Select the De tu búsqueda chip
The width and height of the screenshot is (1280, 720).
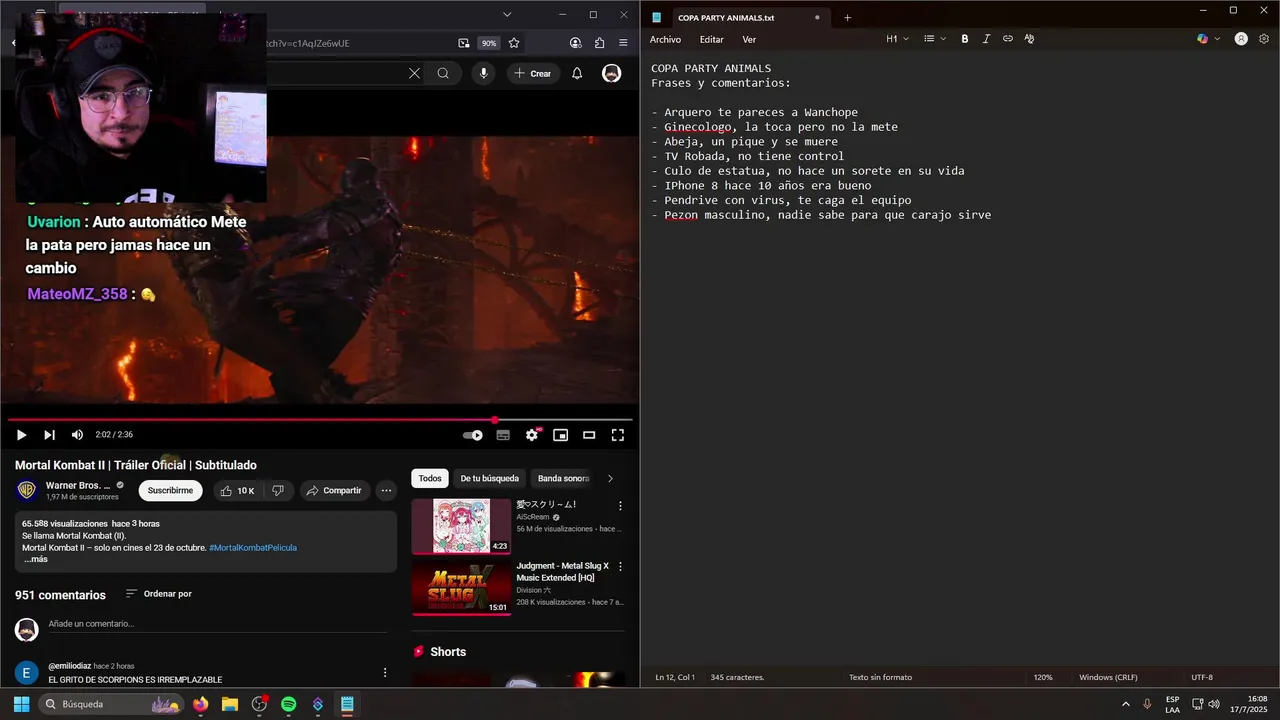tap(489, 478)
